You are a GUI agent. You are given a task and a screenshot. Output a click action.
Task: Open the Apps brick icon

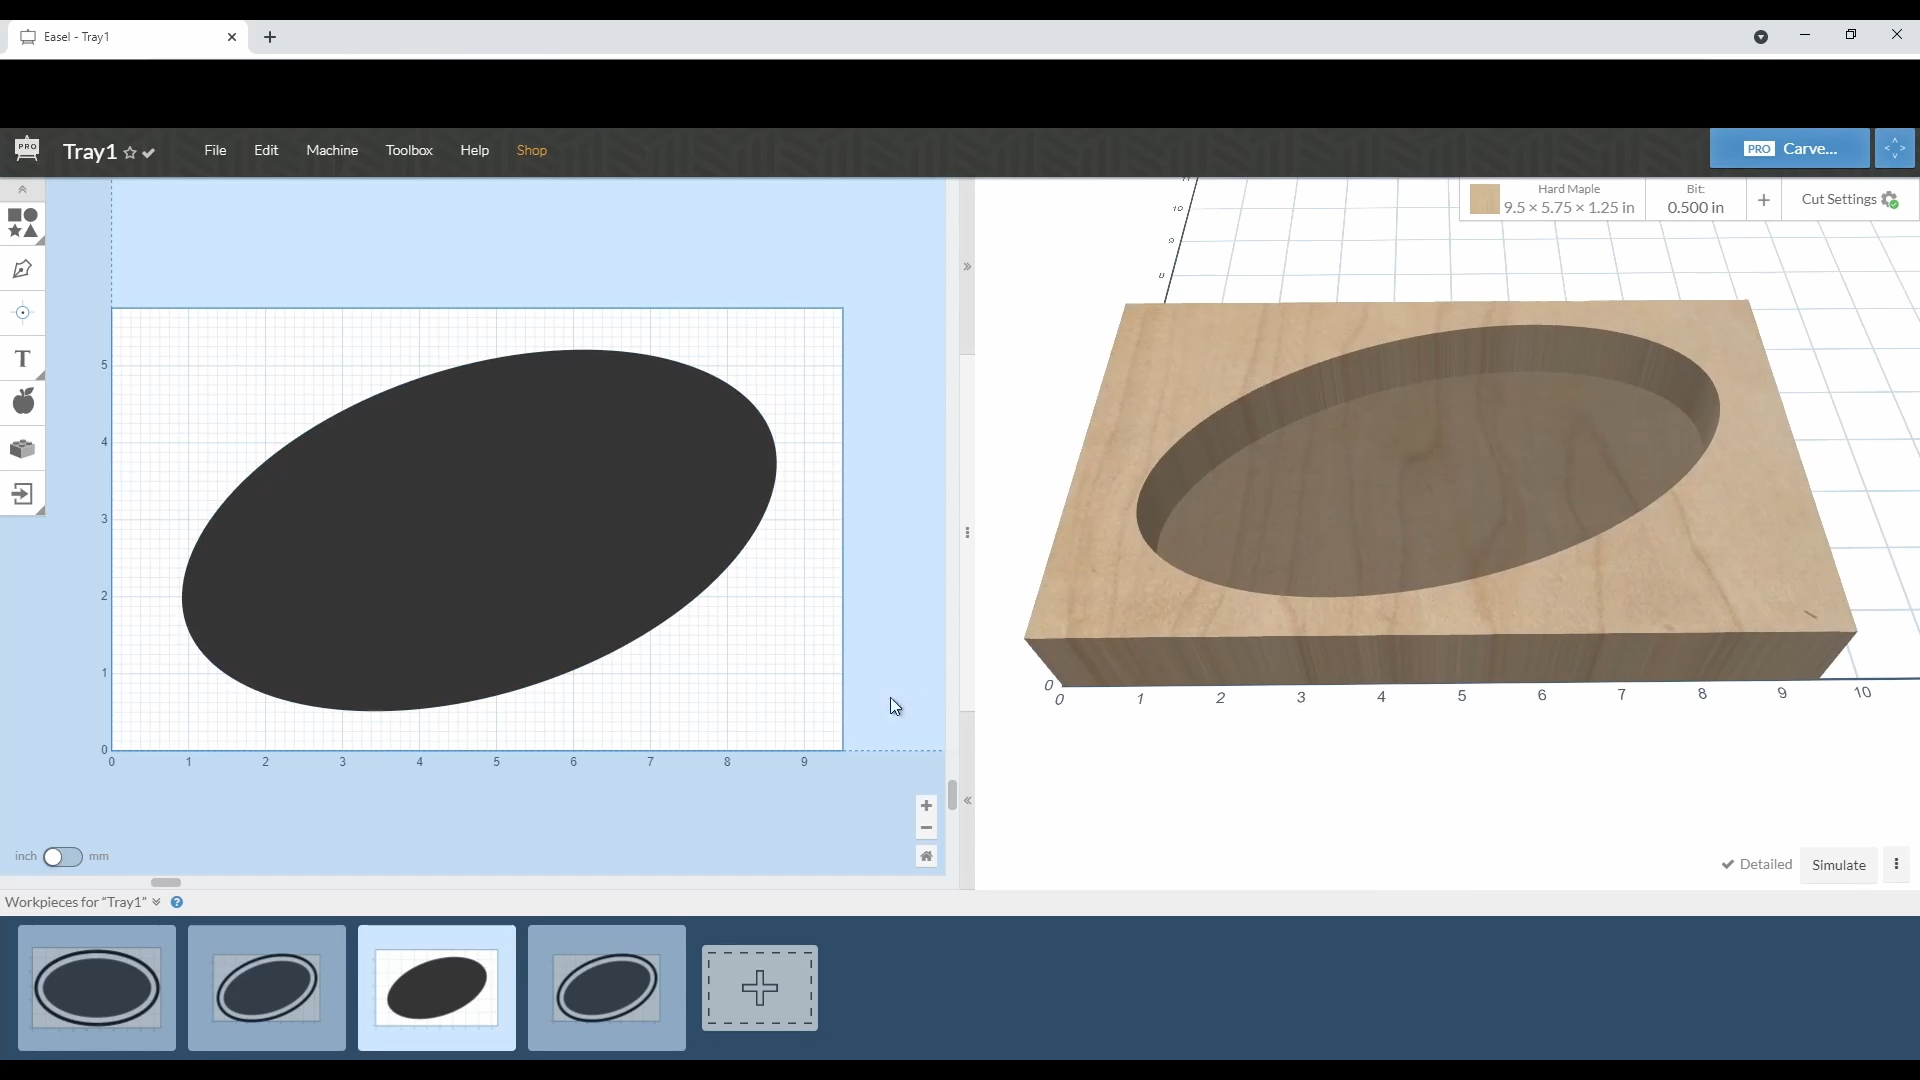click(22, 449)
